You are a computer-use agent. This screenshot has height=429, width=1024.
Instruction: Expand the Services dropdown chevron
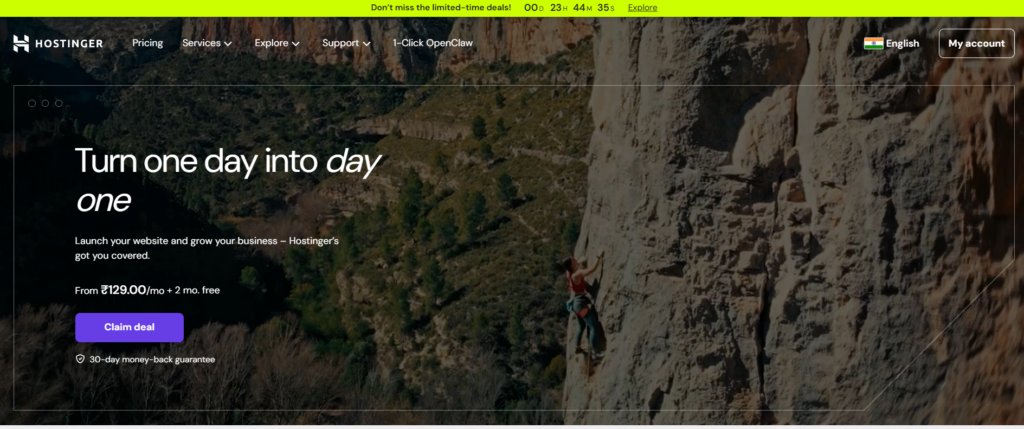[x=228, y=44]
